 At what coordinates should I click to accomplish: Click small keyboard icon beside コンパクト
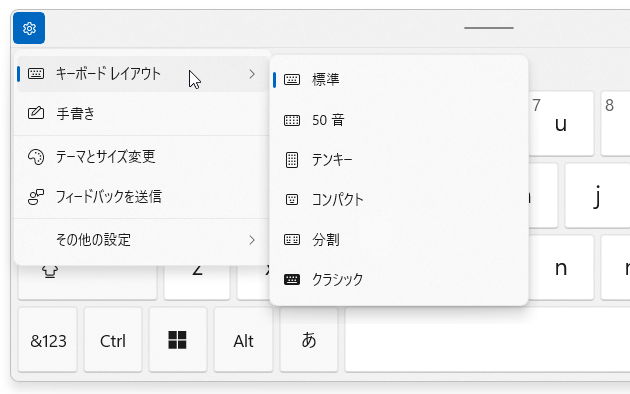click(x=292, y=200)
